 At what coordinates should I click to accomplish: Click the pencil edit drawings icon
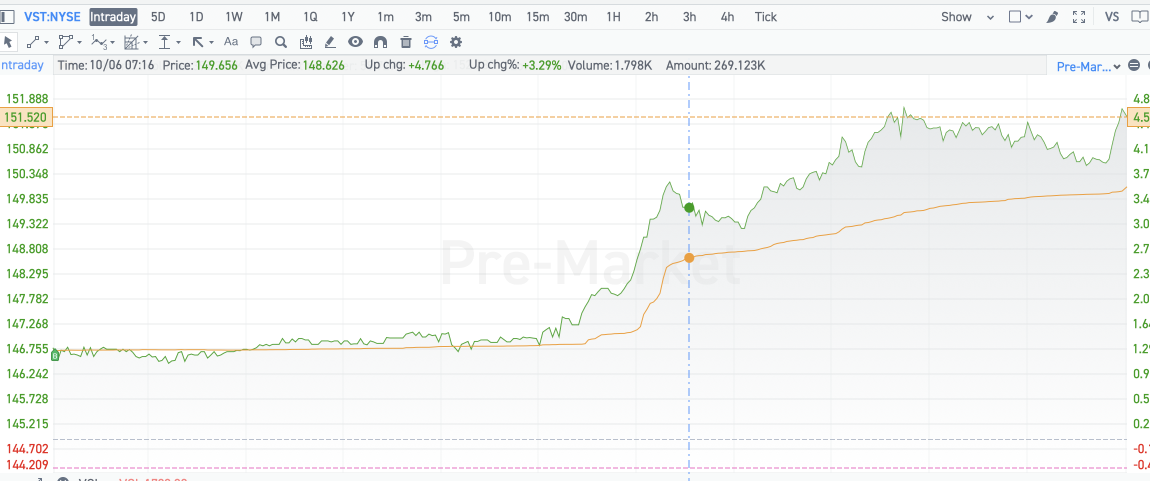tap(330, 42)
